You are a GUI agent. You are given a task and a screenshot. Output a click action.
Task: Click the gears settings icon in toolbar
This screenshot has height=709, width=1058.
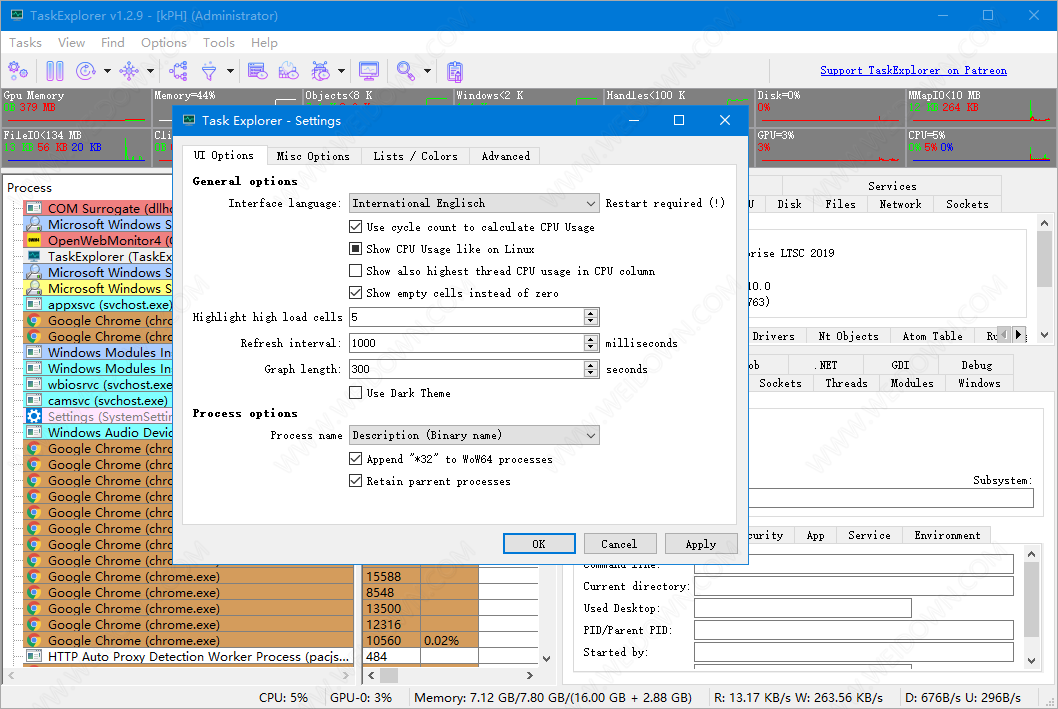coord(18,70)
